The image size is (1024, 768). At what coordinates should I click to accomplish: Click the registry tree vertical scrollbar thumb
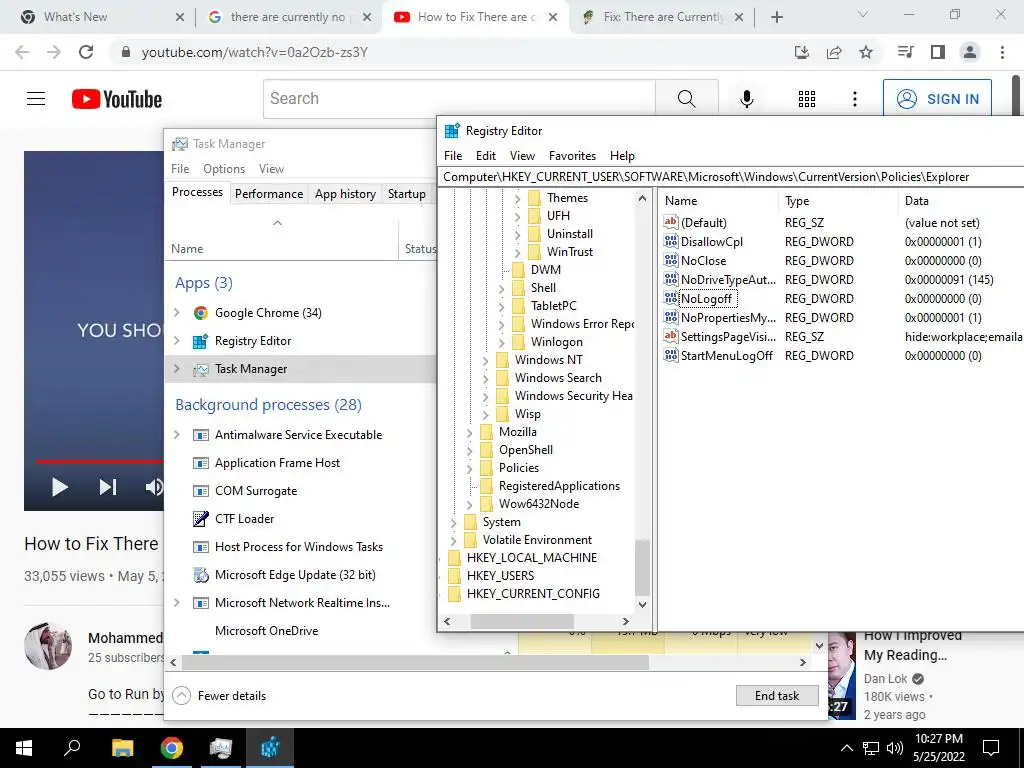[642, 568]
